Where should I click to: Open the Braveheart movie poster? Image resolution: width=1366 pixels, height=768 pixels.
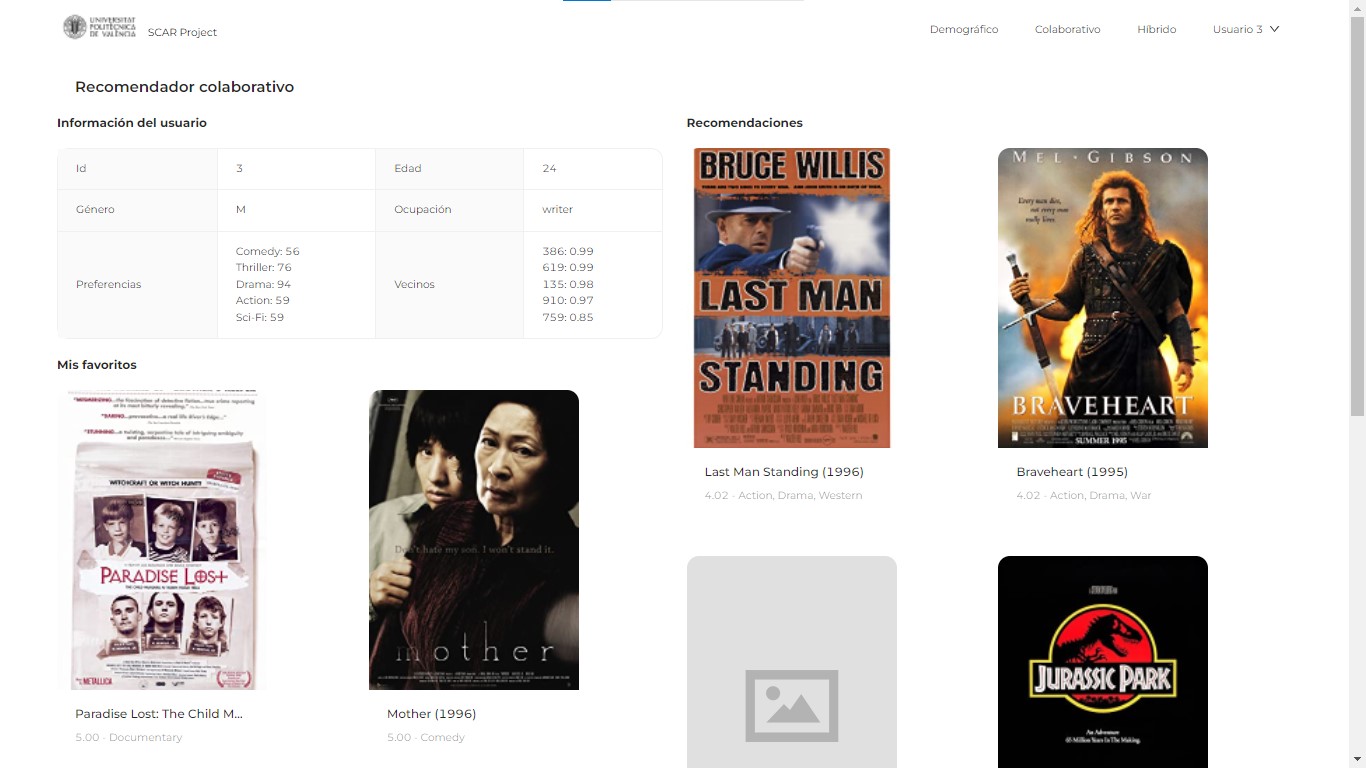1103,298
